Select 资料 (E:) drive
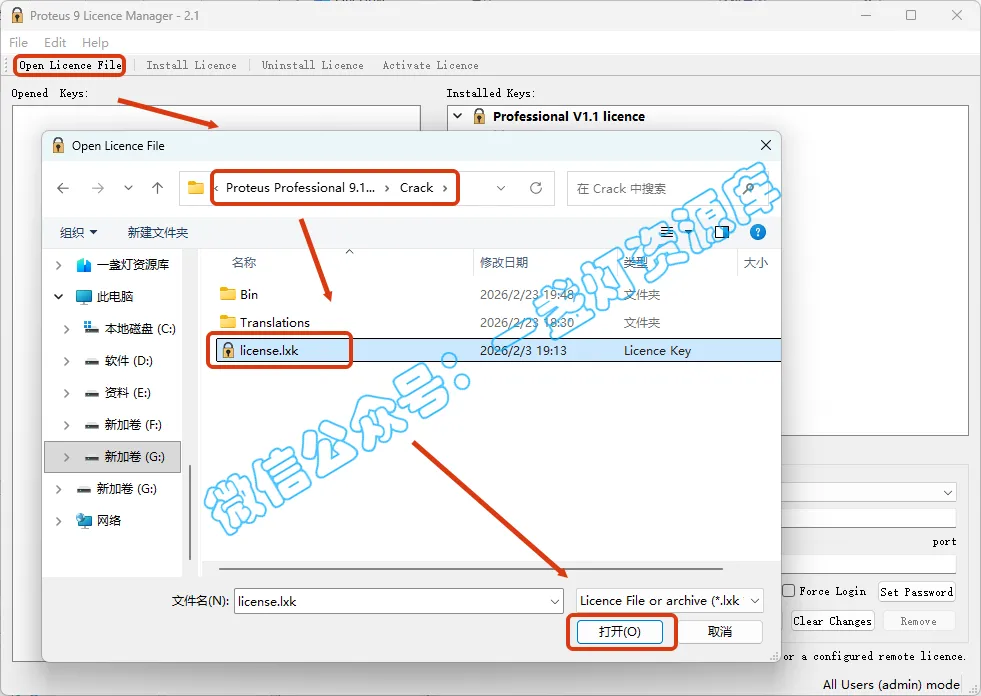The width and height of the screenshot is (981, 696). pyautogui.click(x=127, y=393)
